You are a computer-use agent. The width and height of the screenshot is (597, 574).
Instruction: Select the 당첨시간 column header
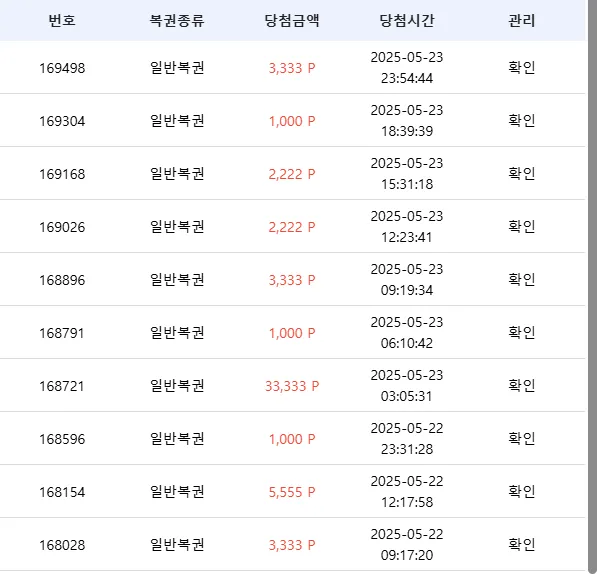point(407,20)
